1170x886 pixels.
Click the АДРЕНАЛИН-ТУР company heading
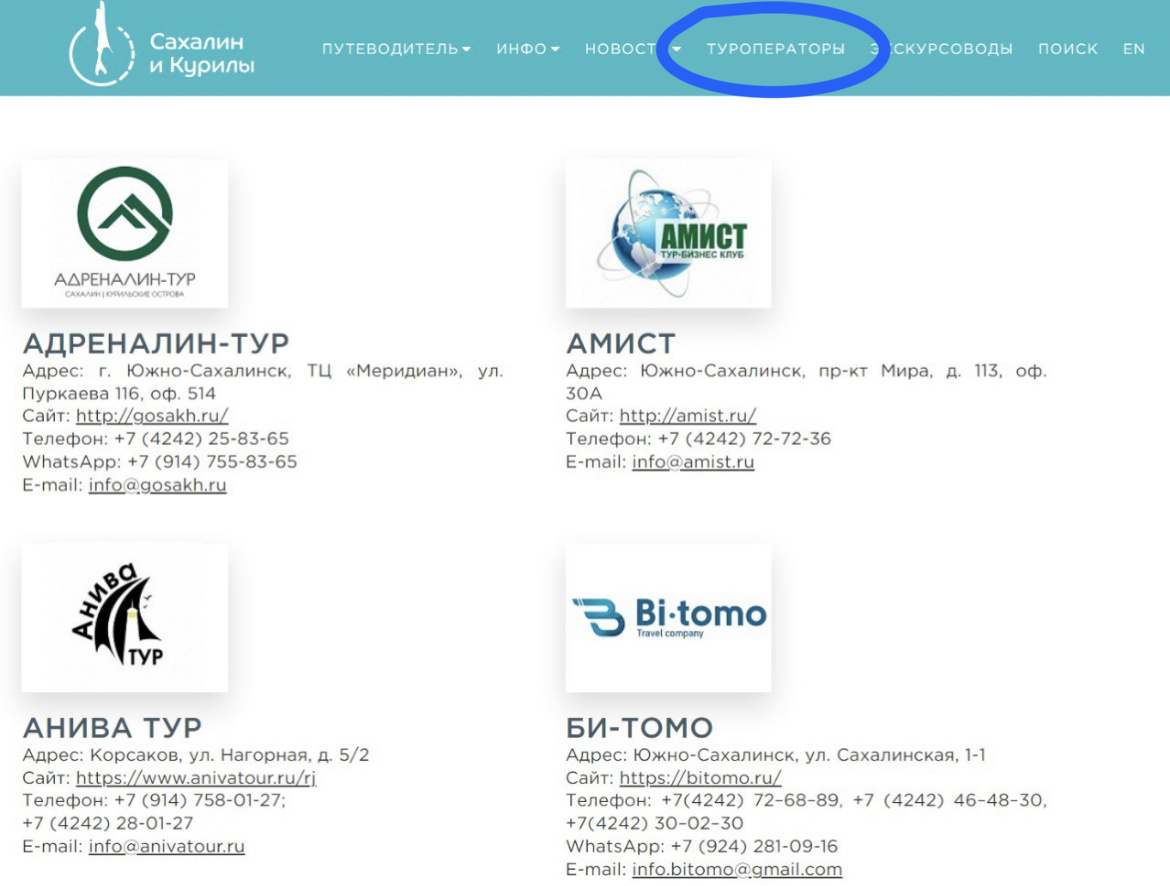pos(157,342)
